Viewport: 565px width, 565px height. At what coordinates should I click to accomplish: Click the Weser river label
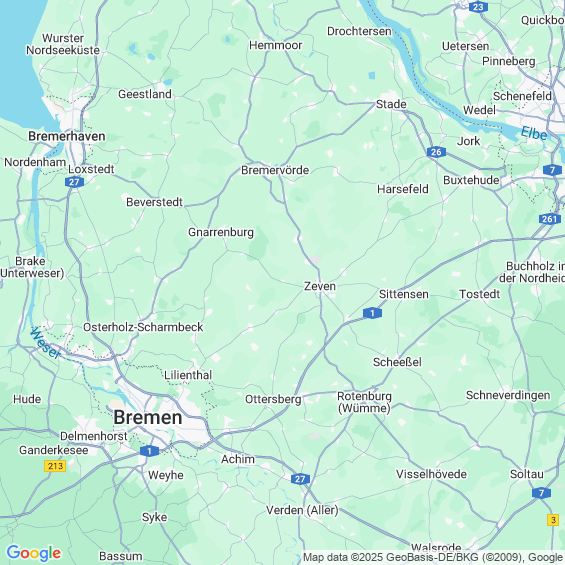point(46,343)
